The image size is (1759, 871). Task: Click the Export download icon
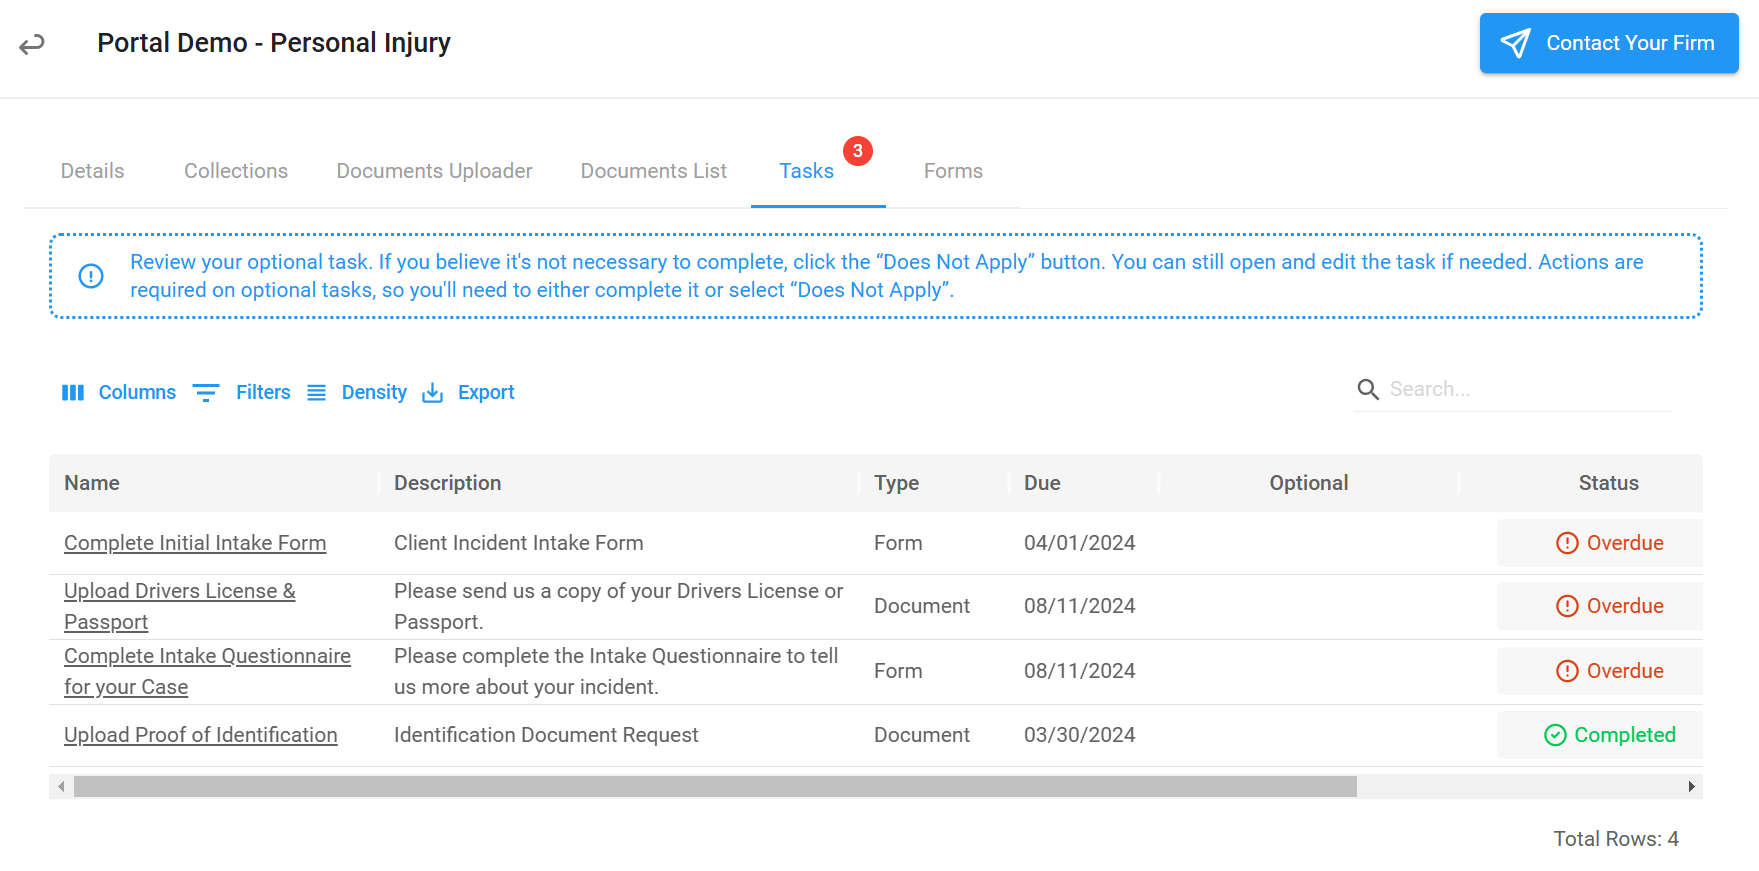click(432, 393)
